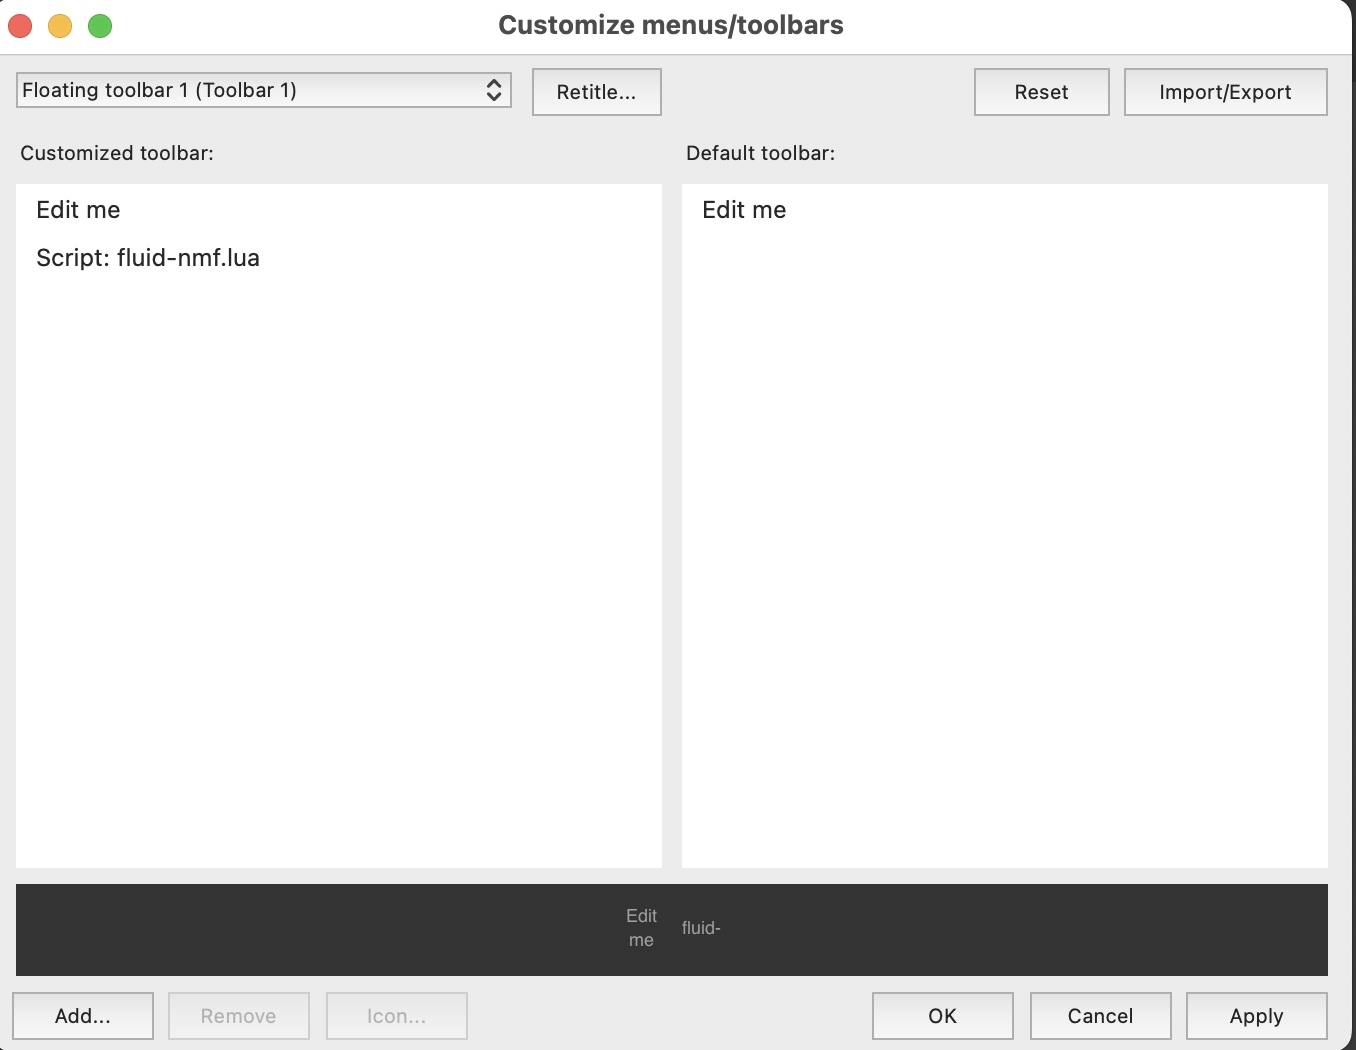Close the window with red button
The image size is (1356, 1050).
click(20, 26)
